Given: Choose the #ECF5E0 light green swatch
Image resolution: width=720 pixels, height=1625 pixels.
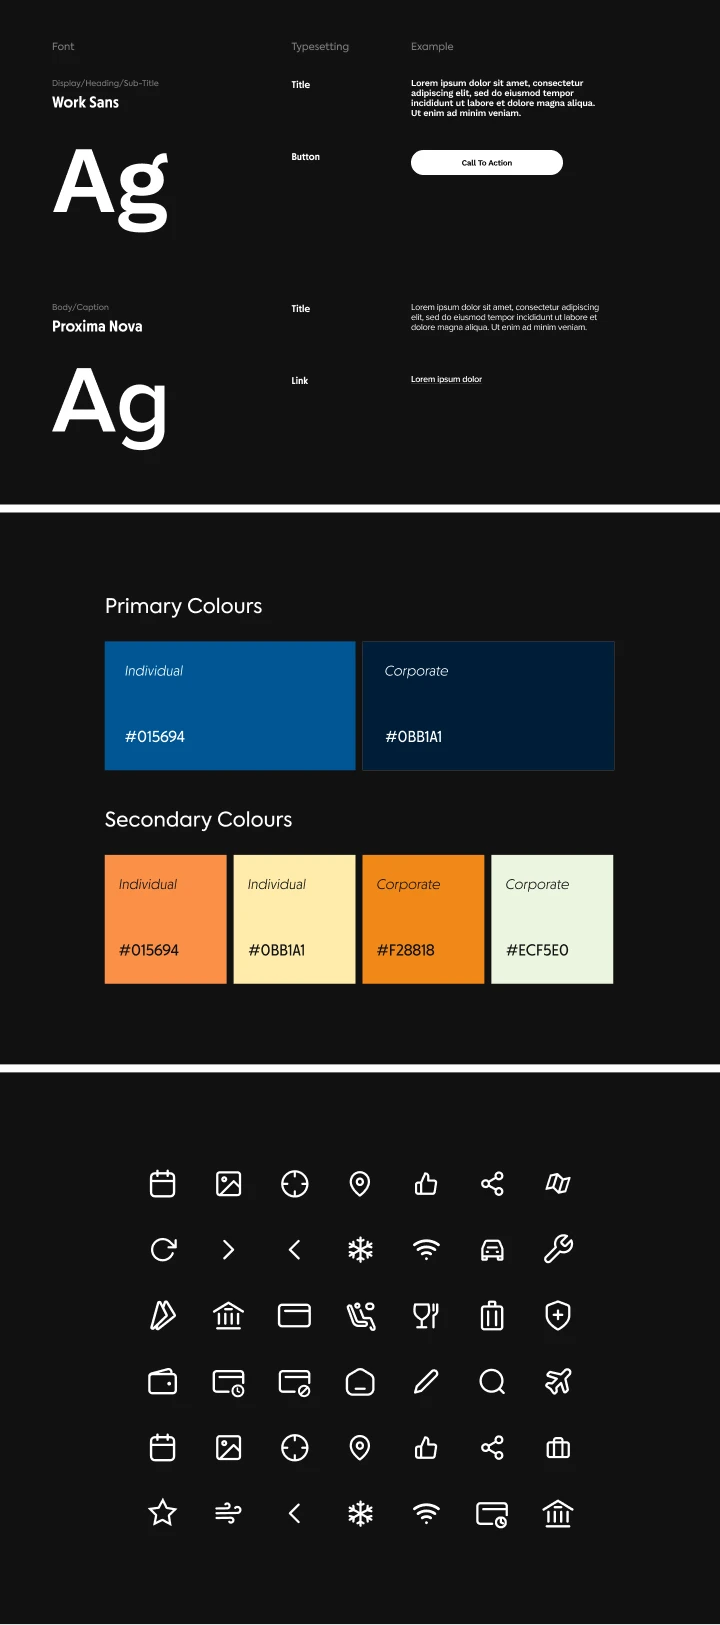Looking at the screenshot, I should pos(552,919).
